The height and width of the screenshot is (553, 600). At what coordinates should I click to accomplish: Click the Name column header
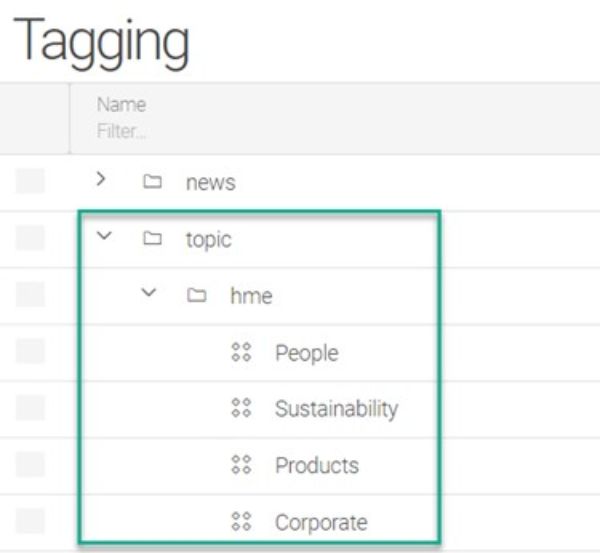[121, 105]
